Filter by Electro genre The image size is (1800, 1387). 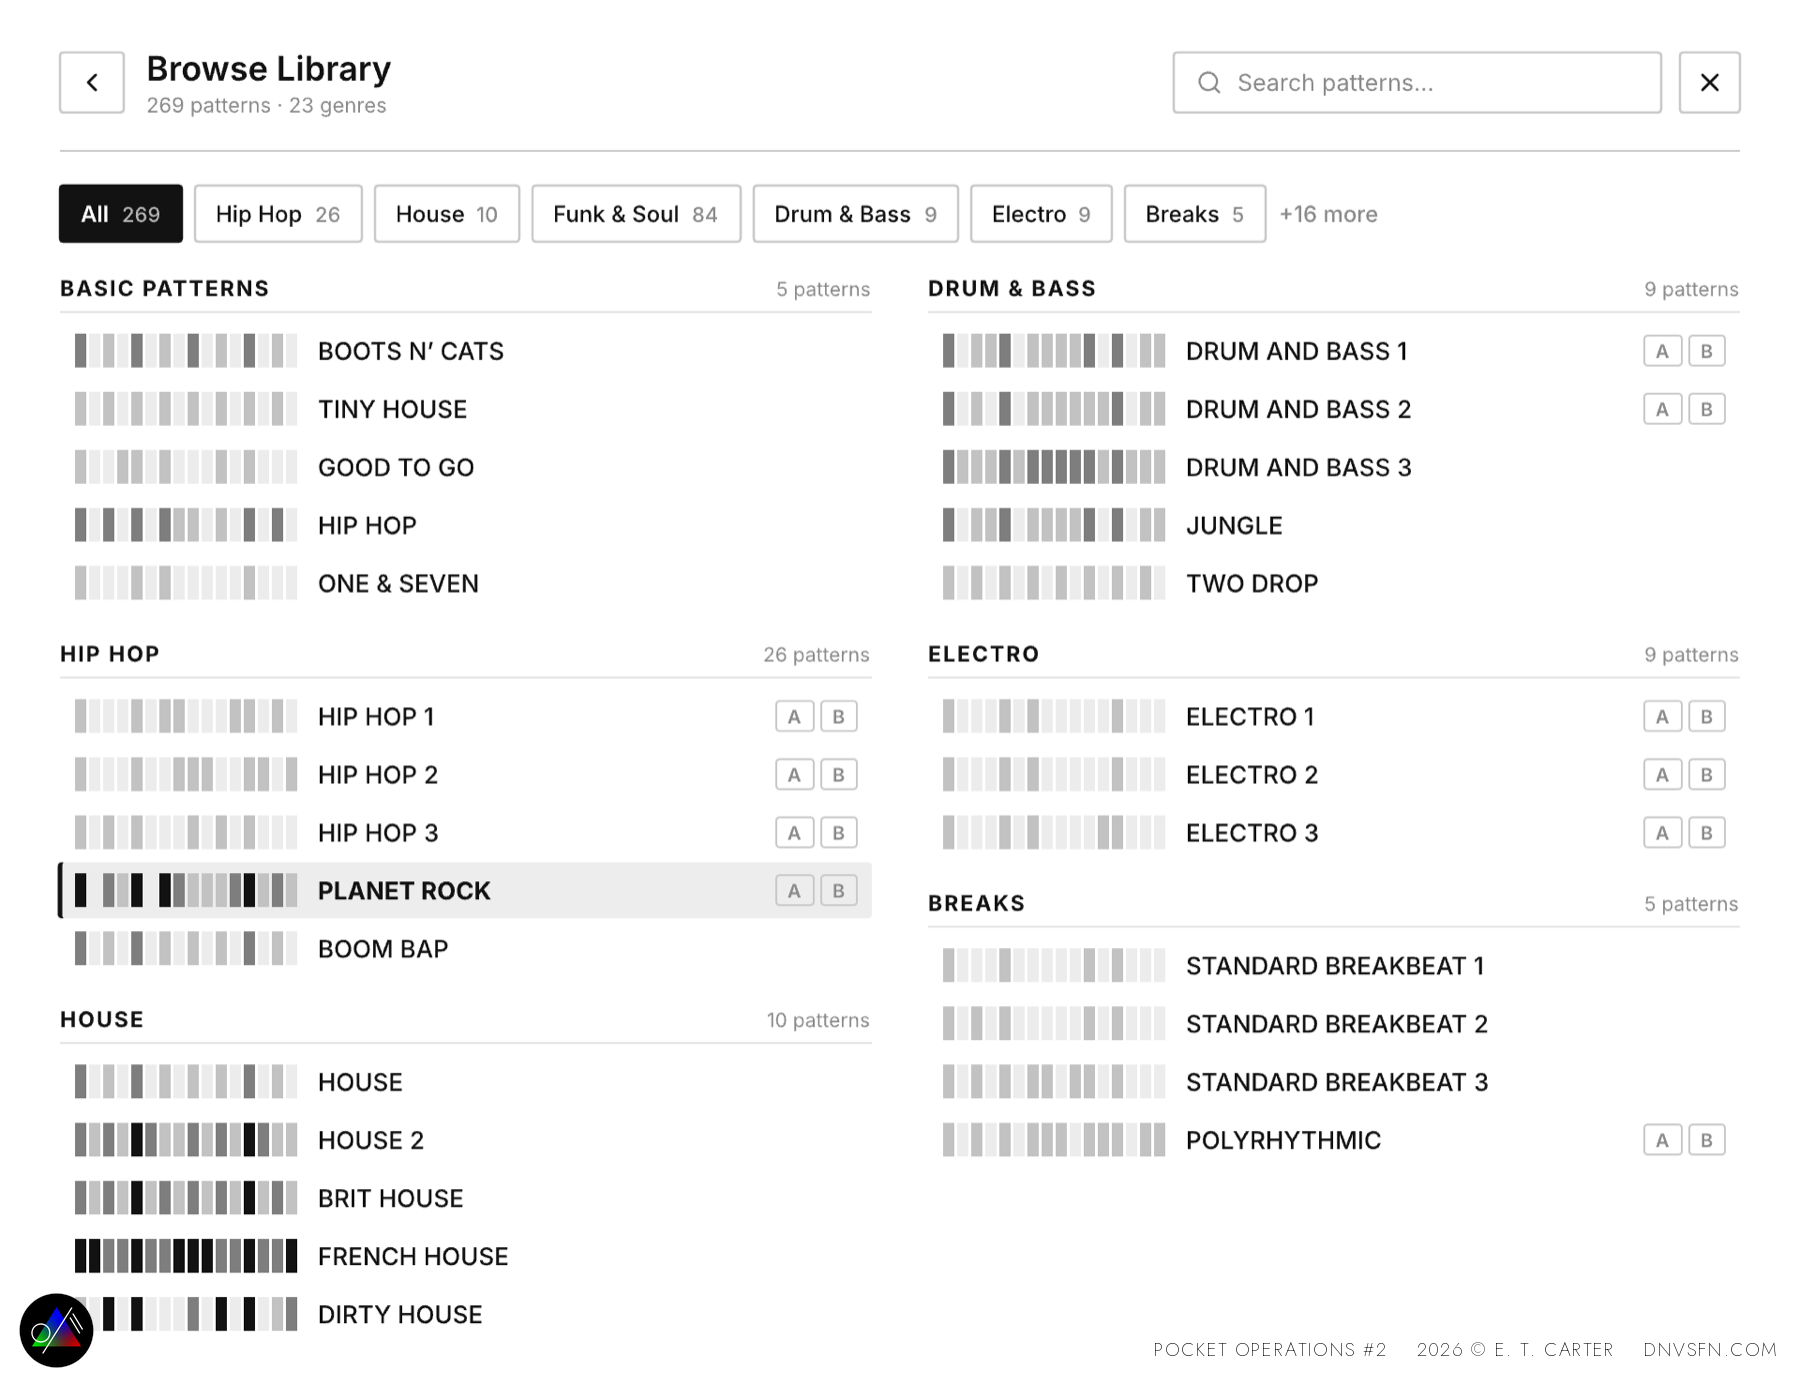pos(1041,214)
